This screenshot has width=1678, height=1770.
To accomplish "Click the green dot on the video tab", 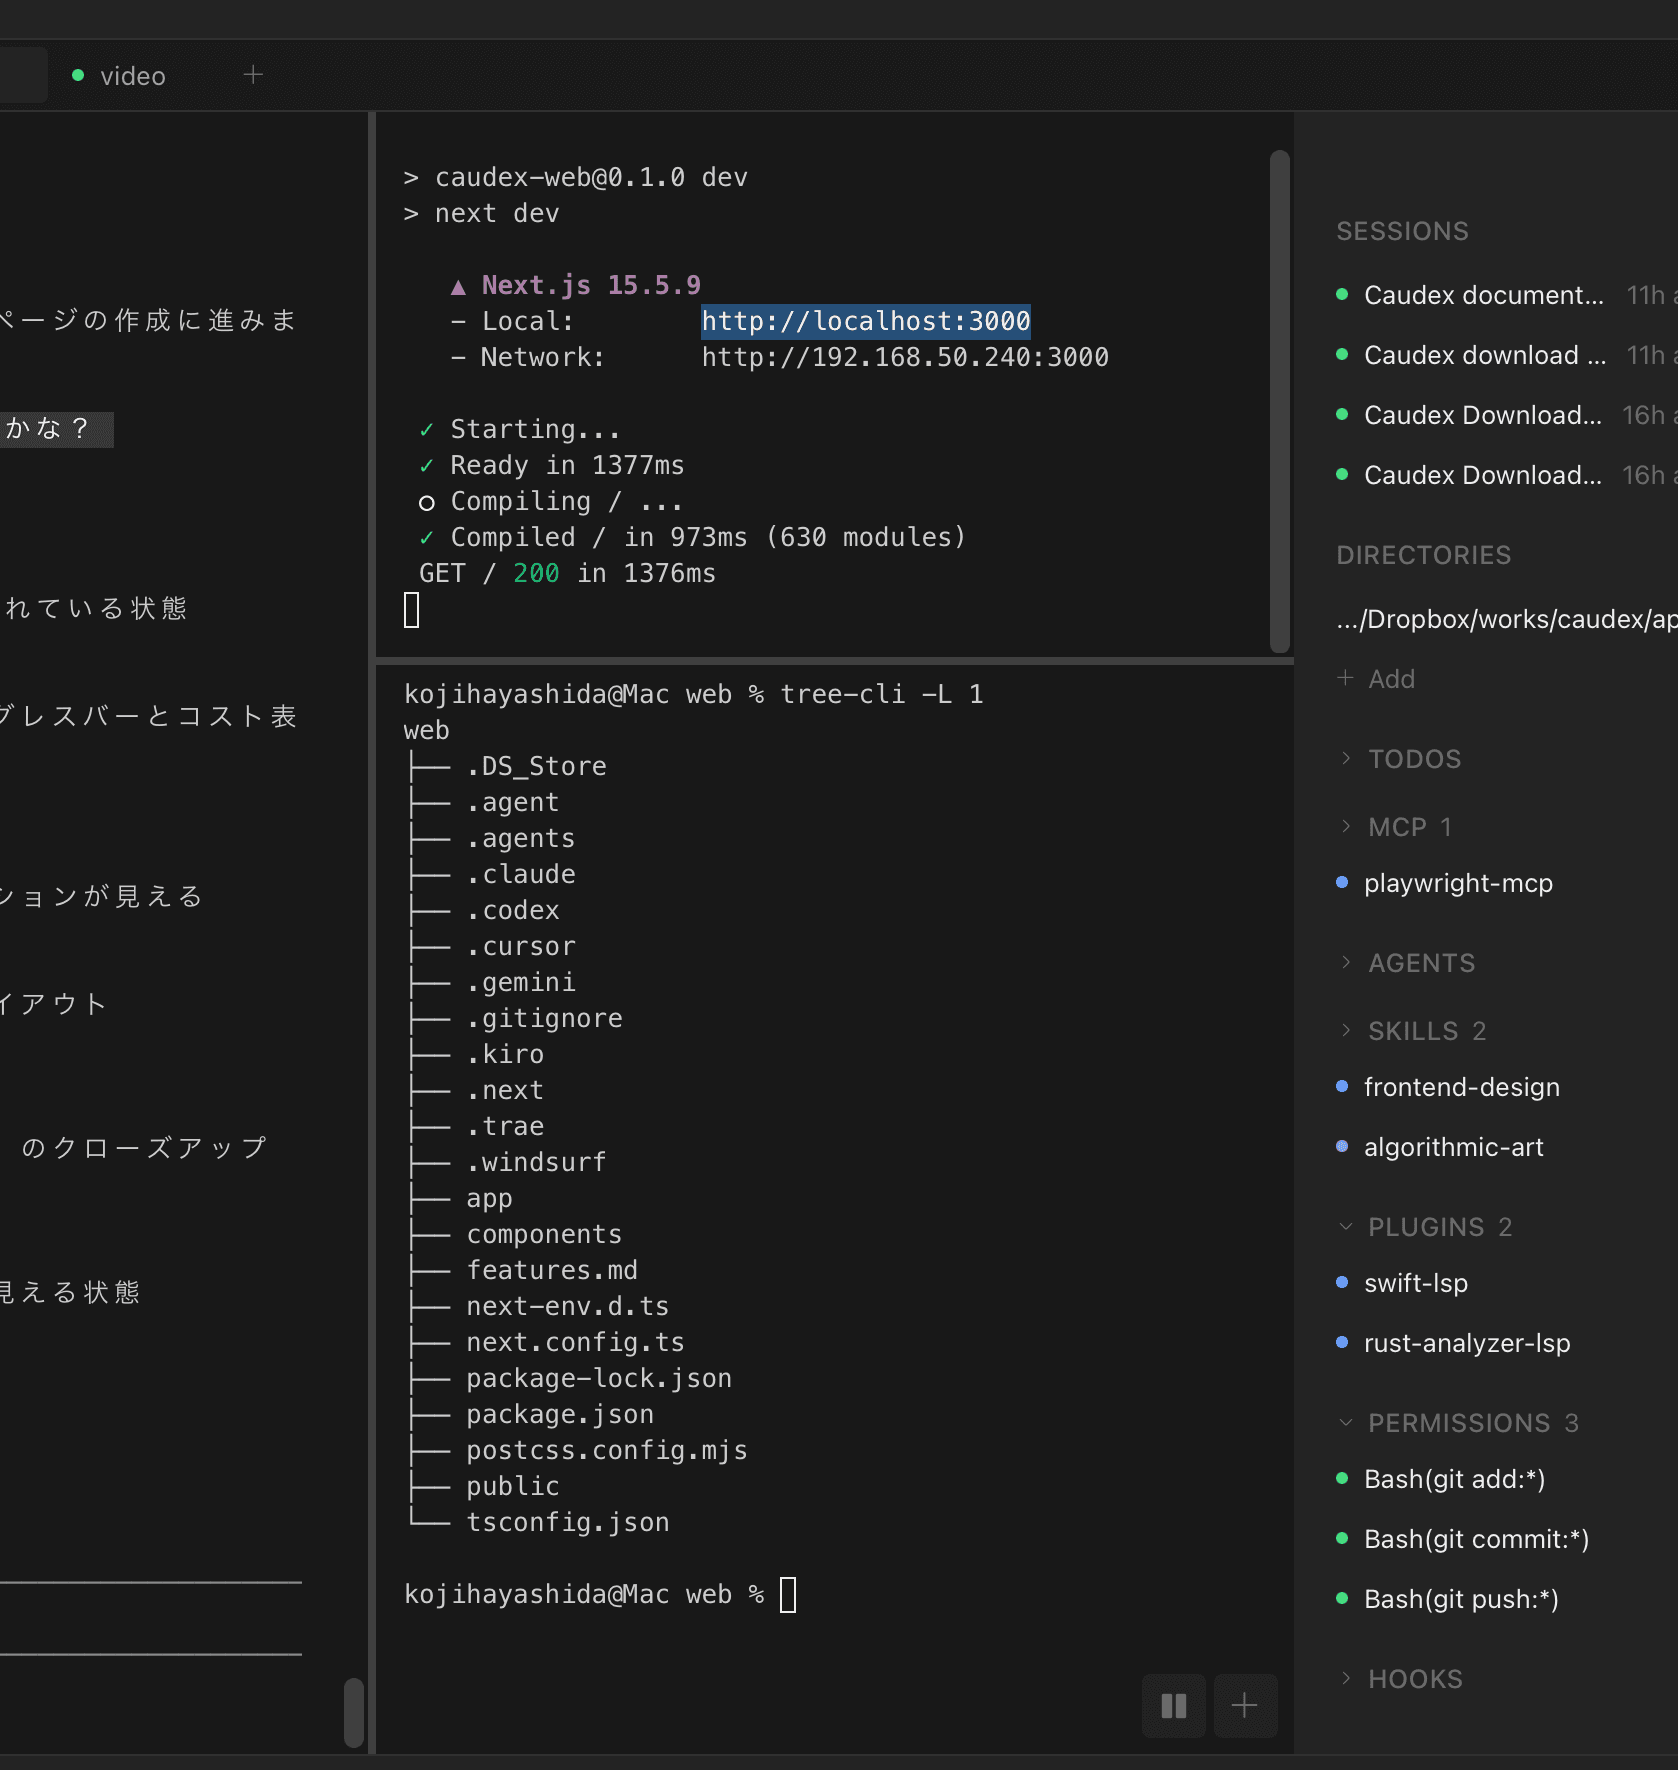I will [x=76, y=75].
